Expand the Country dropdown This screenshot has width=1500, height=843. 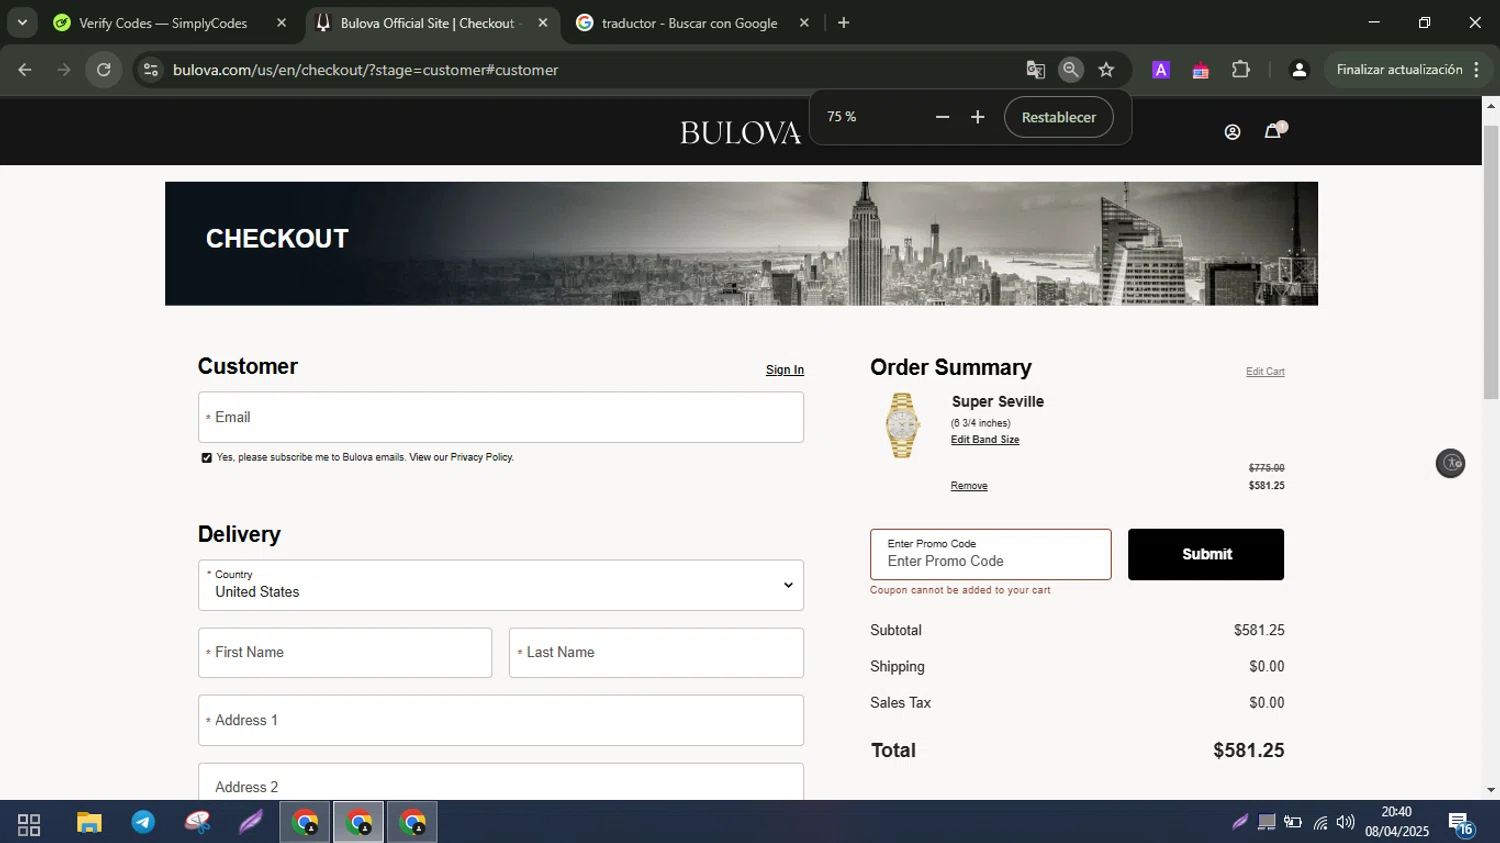(501, 585)
